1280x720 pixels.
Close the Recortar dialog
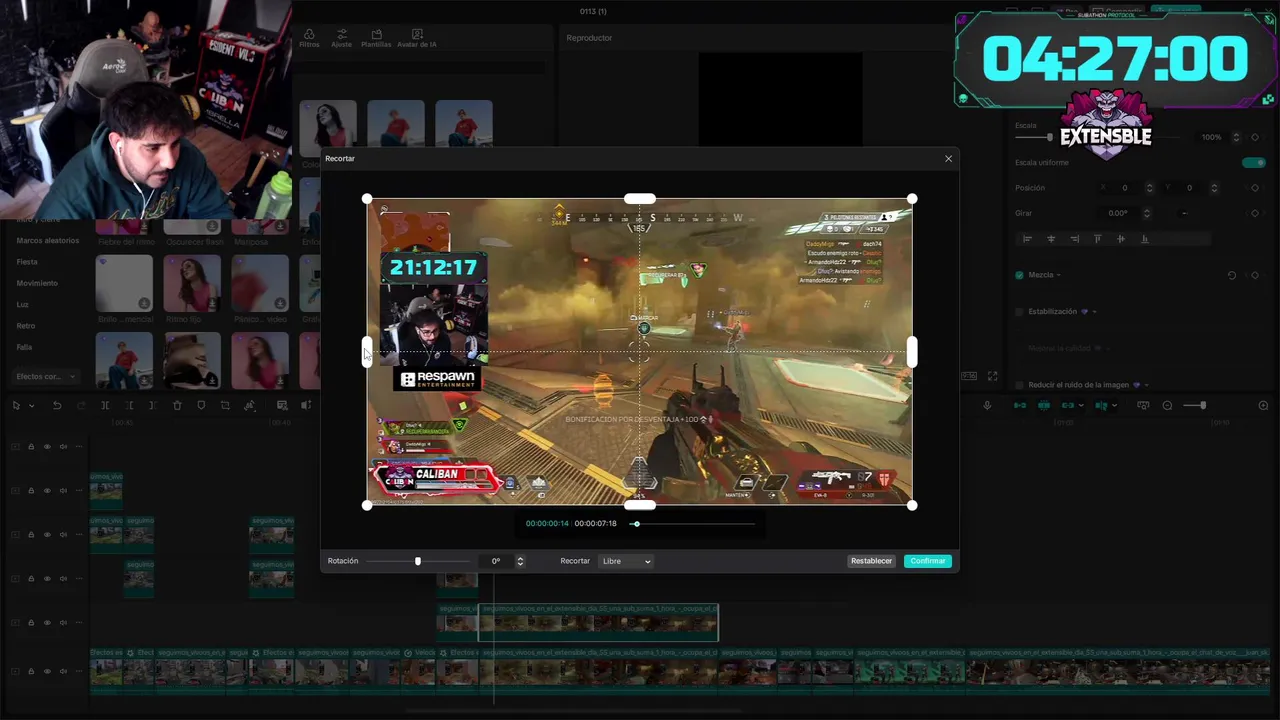949,158
